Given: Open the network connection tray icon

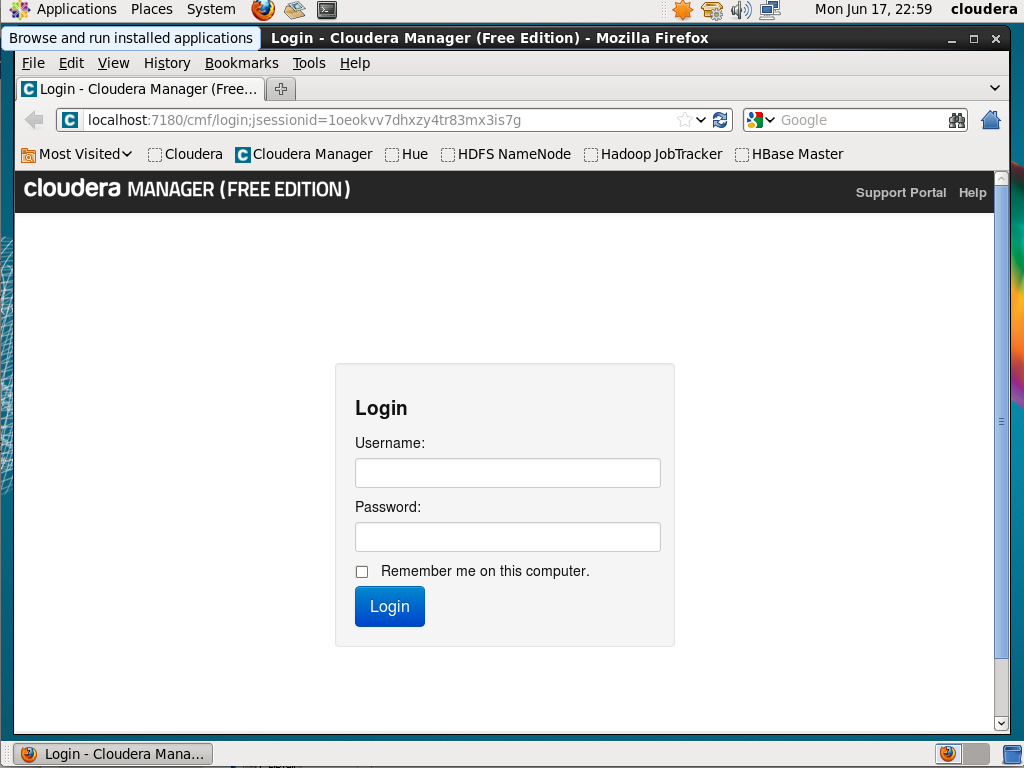Looking at the screenshot, I should click(x=771, y=9).
